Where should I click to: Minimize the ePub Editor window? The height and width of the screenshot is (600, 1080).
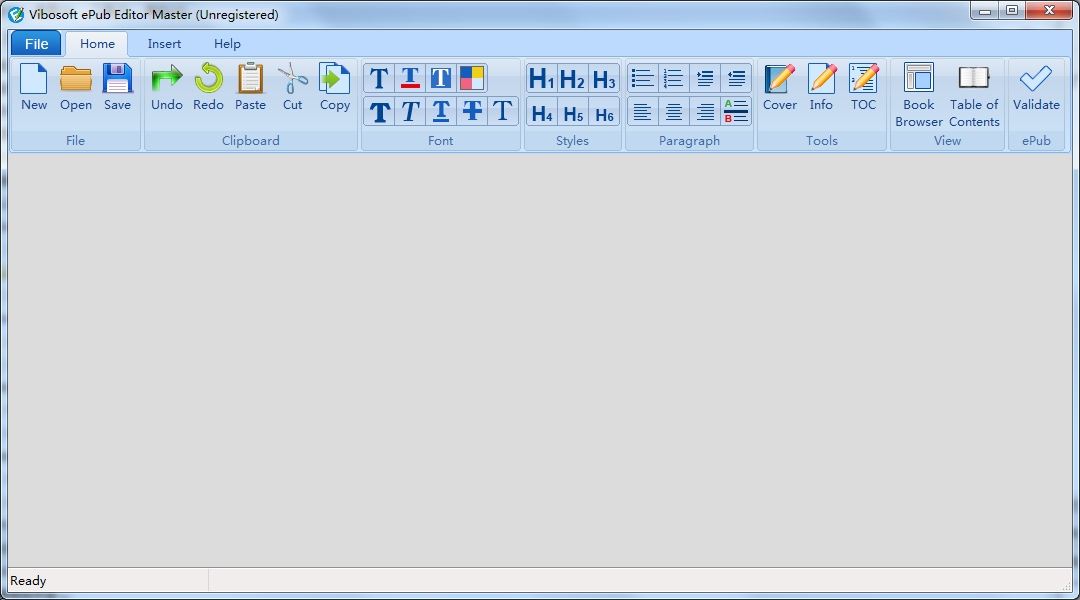[x=985, y=10]
